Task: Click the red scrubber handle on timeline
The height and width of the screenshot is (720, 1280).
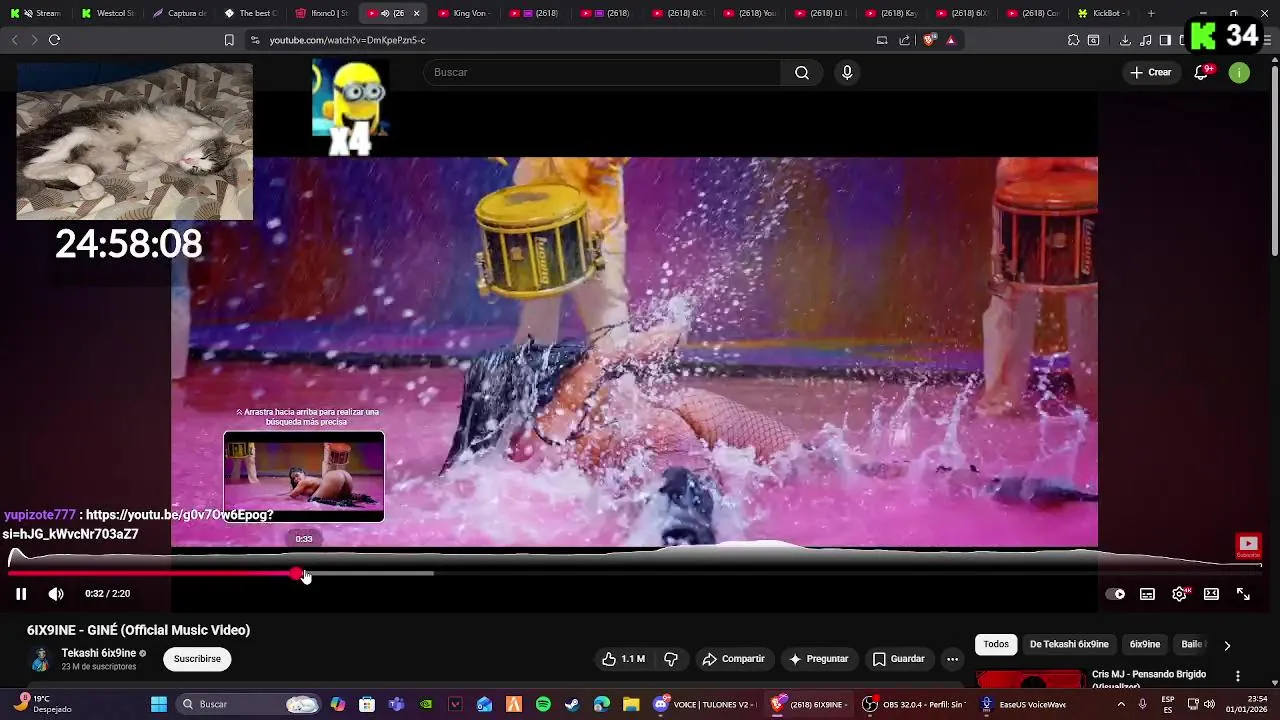Action: coord(297,574)
